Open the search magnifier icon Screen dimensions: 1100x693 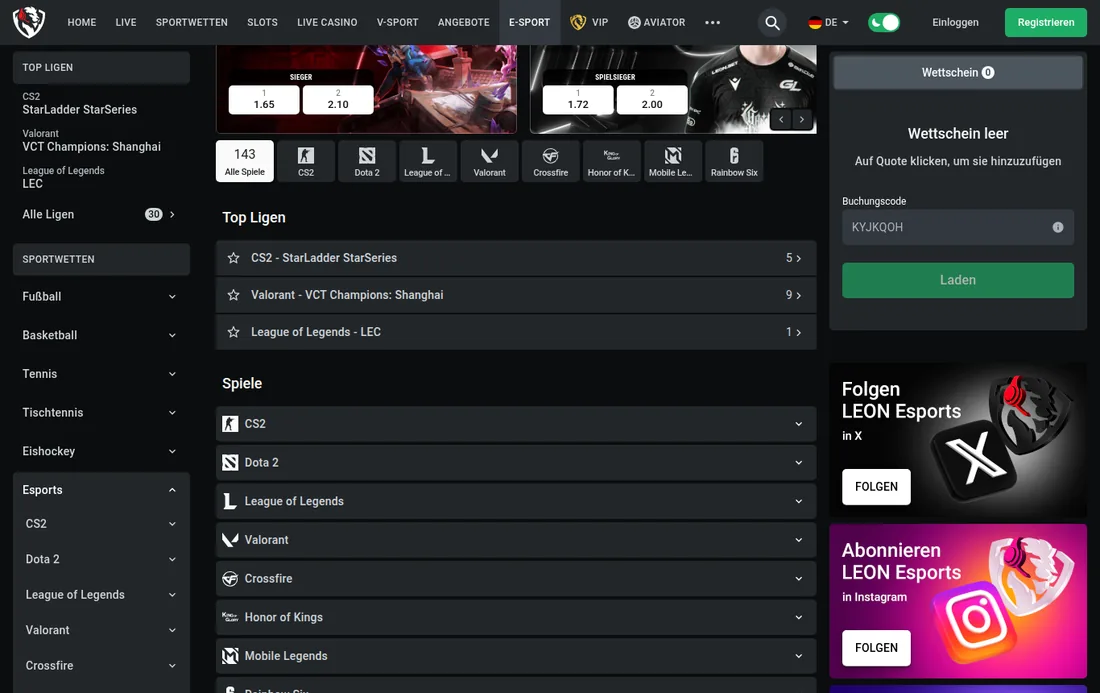pos(772,22)
